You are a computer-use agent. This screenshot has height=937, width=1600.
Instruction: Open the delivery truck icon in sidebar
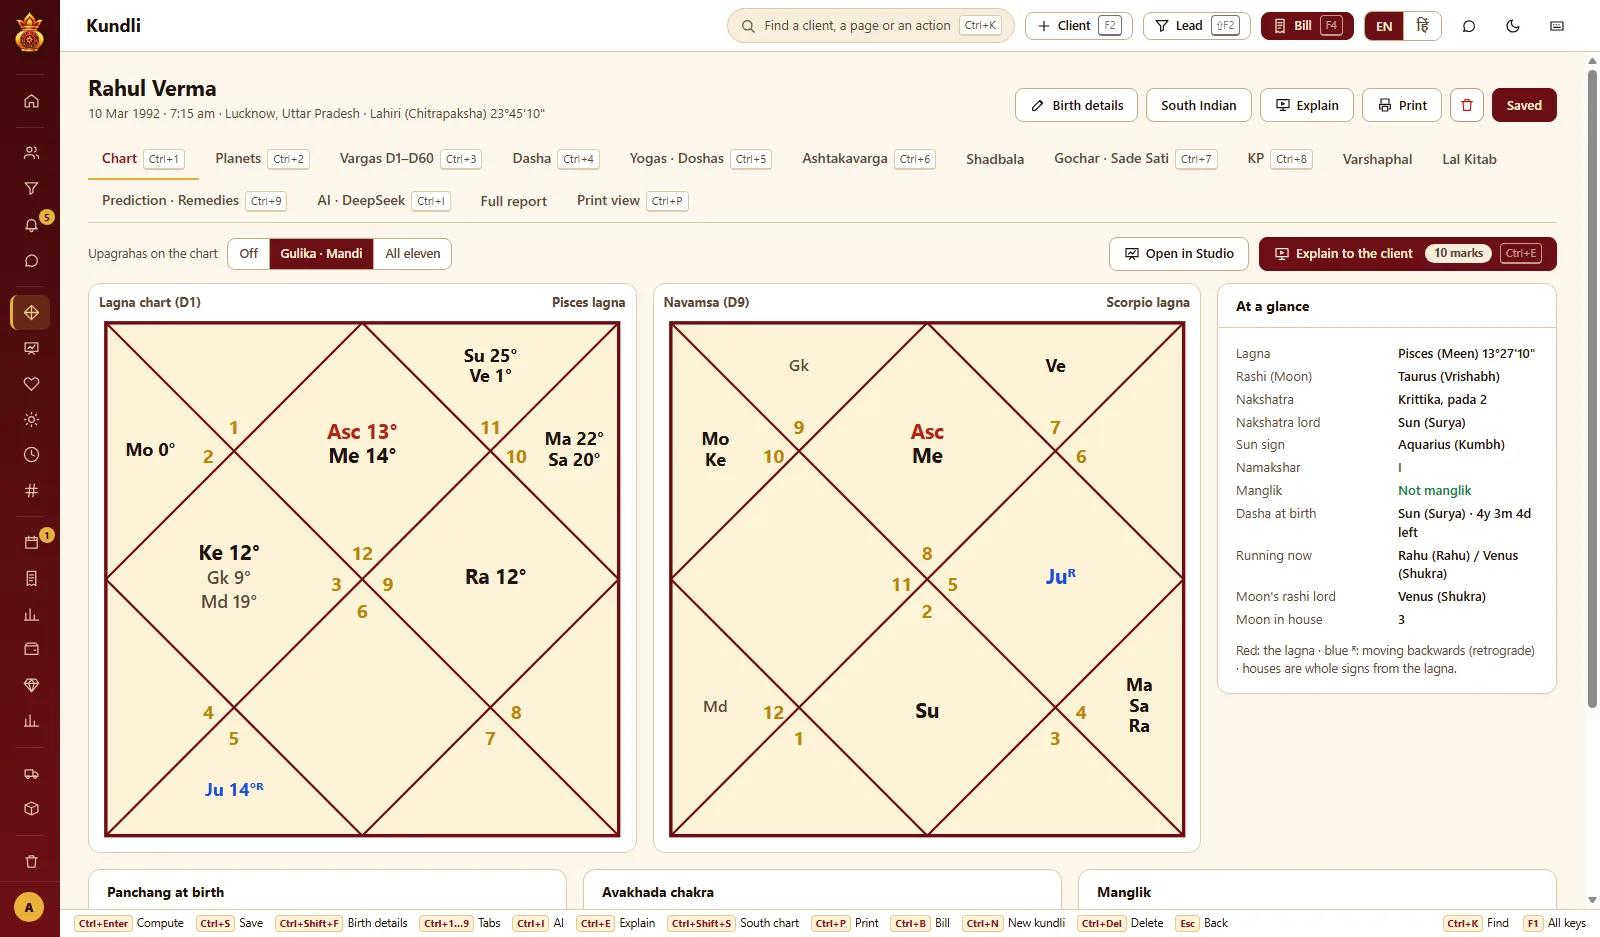coord(31,774)
